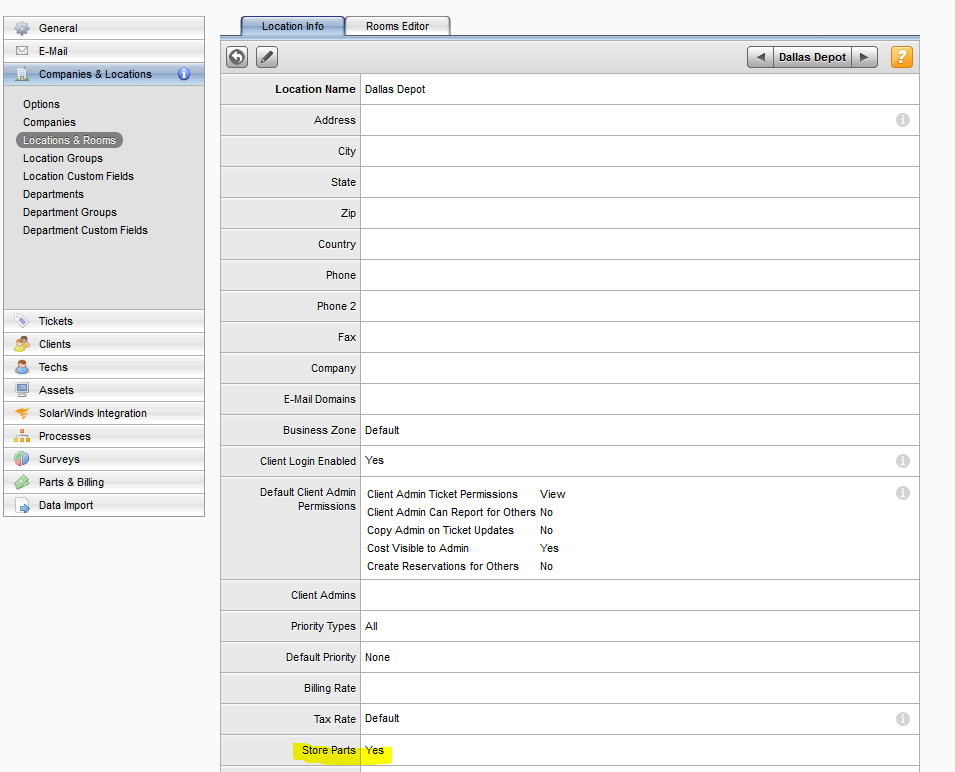The image size is (955, 772).
Task: Switch to the Location Info tab
Action: coord(293,26)
